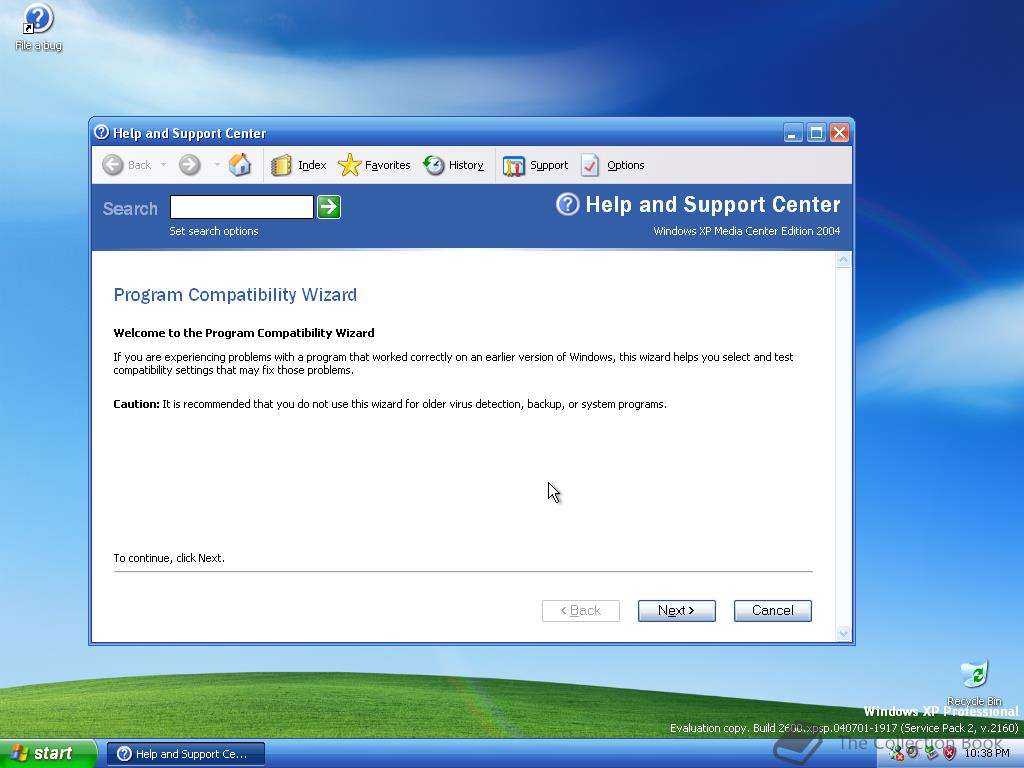
Task: Maximize the Help and Support Center window
Action: tap(816, 133)
